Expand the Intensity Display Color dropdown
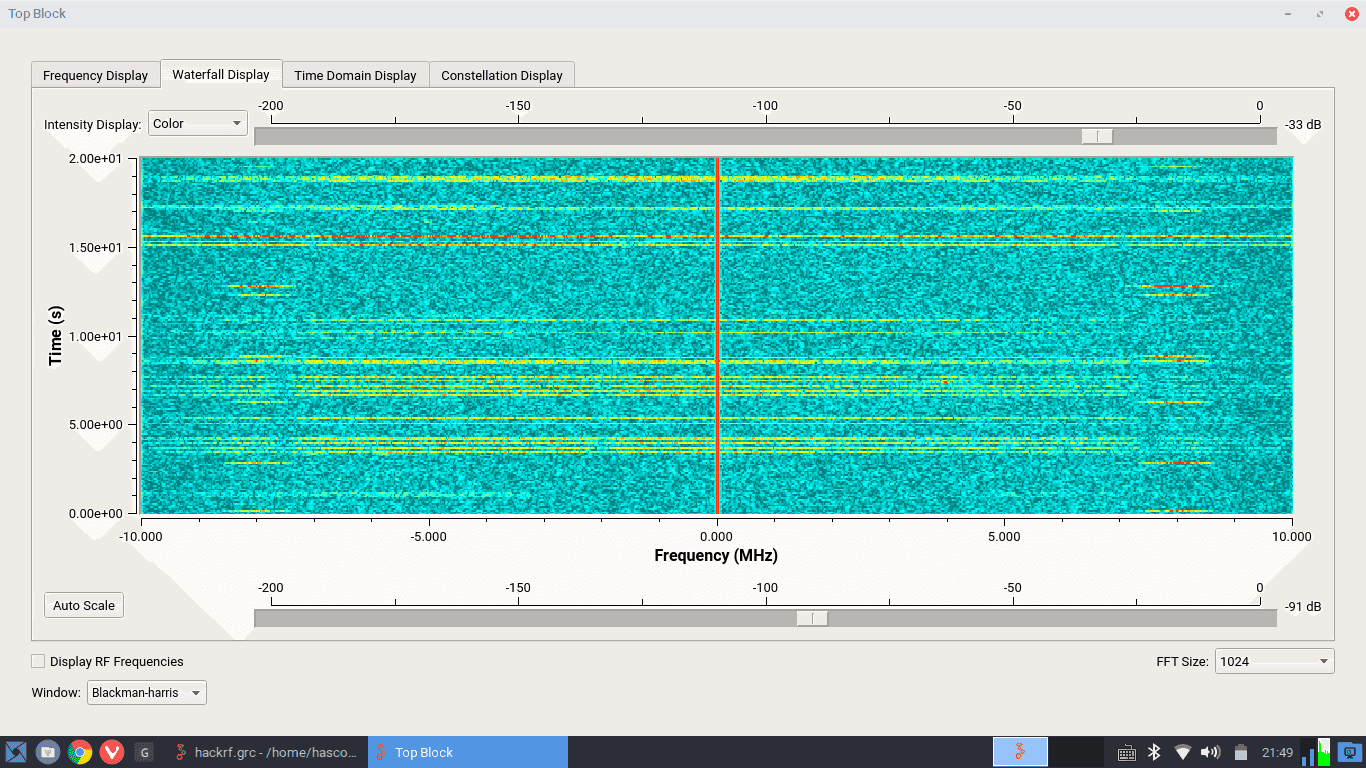 (198, 123)
